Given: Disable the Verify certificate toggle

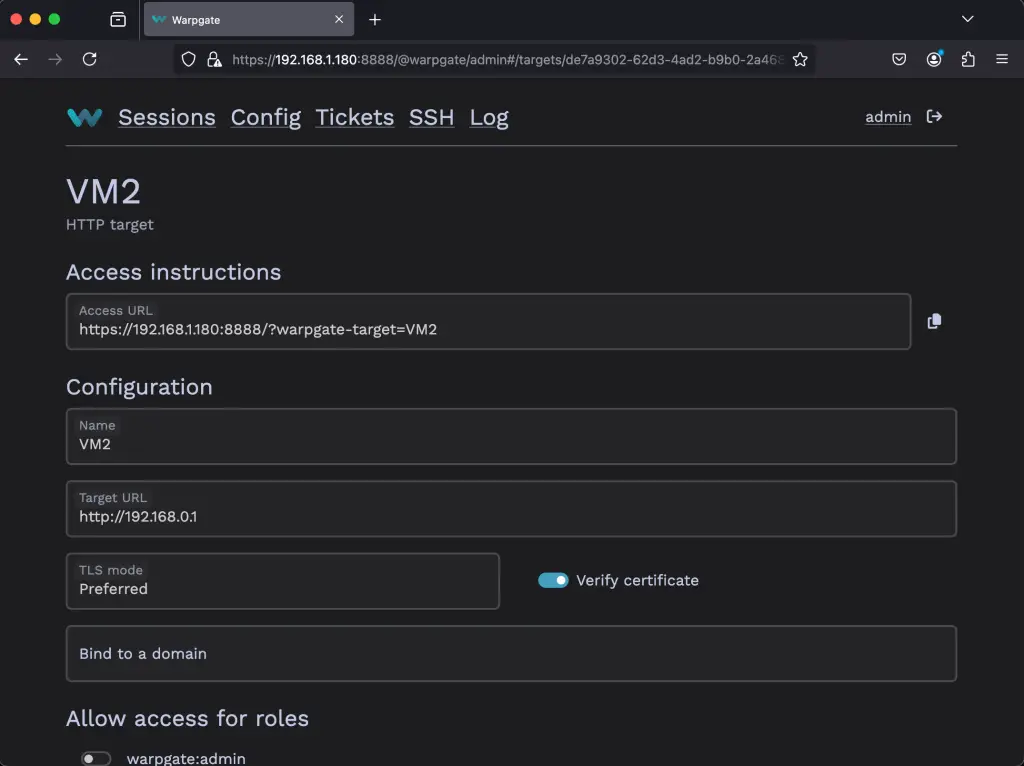Looking at the screenshot, I should (x=552, y=580).
